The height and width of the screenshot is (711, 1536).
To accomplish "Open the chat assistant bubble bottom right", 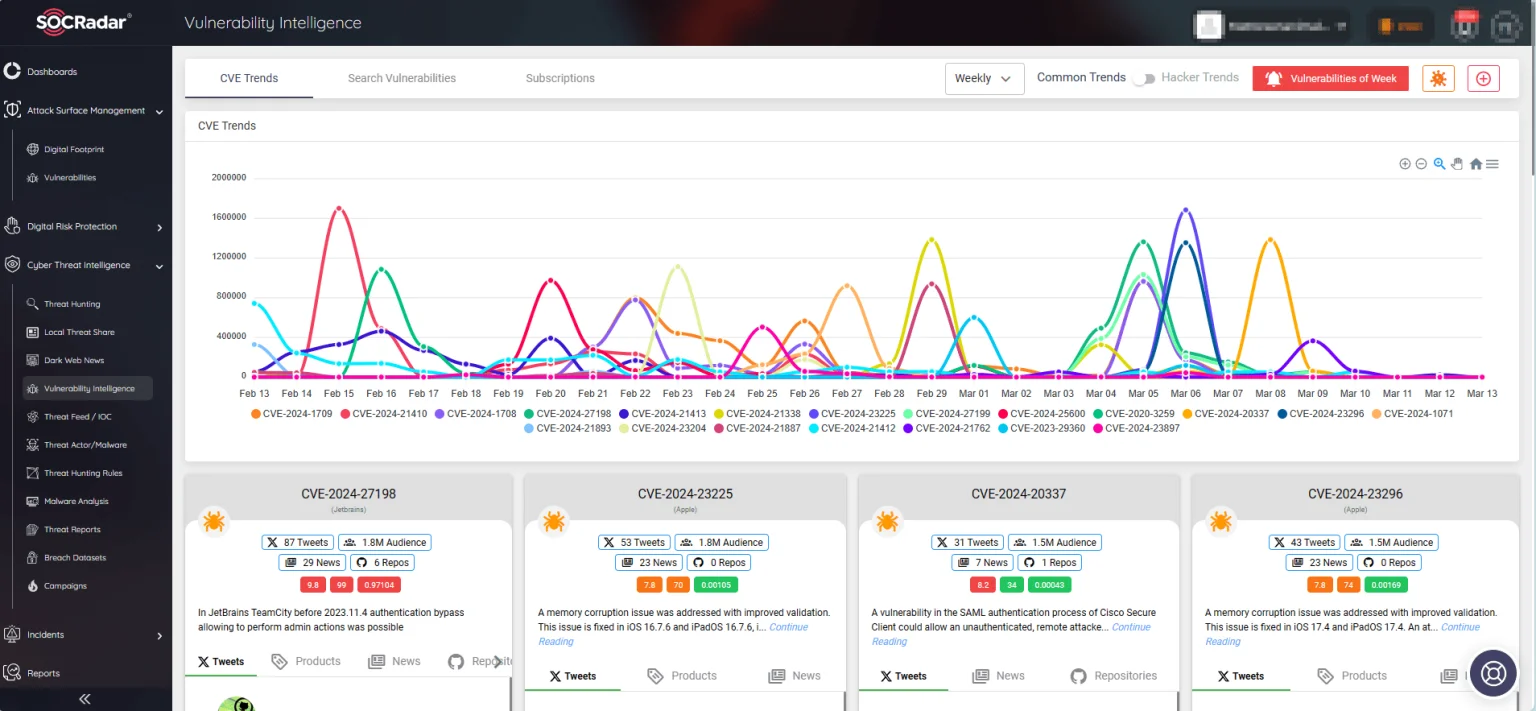I will coord(1492,673).
